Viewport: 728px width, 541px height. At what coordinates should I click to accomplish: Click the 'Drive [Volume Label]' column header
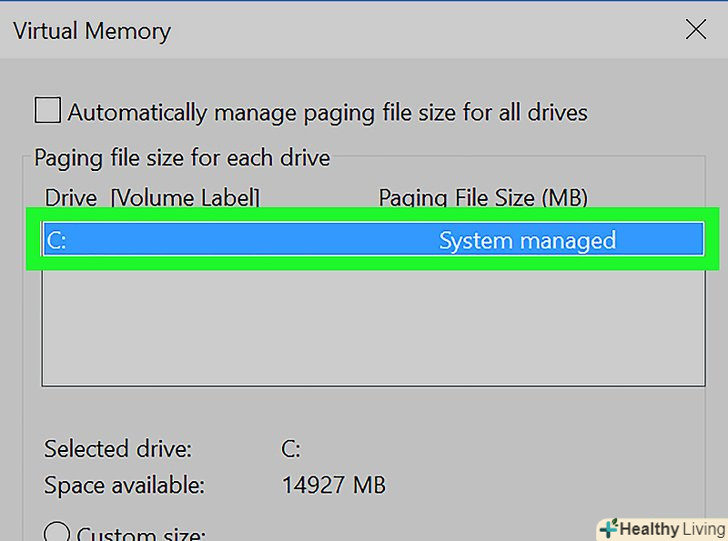click(152, 198)
